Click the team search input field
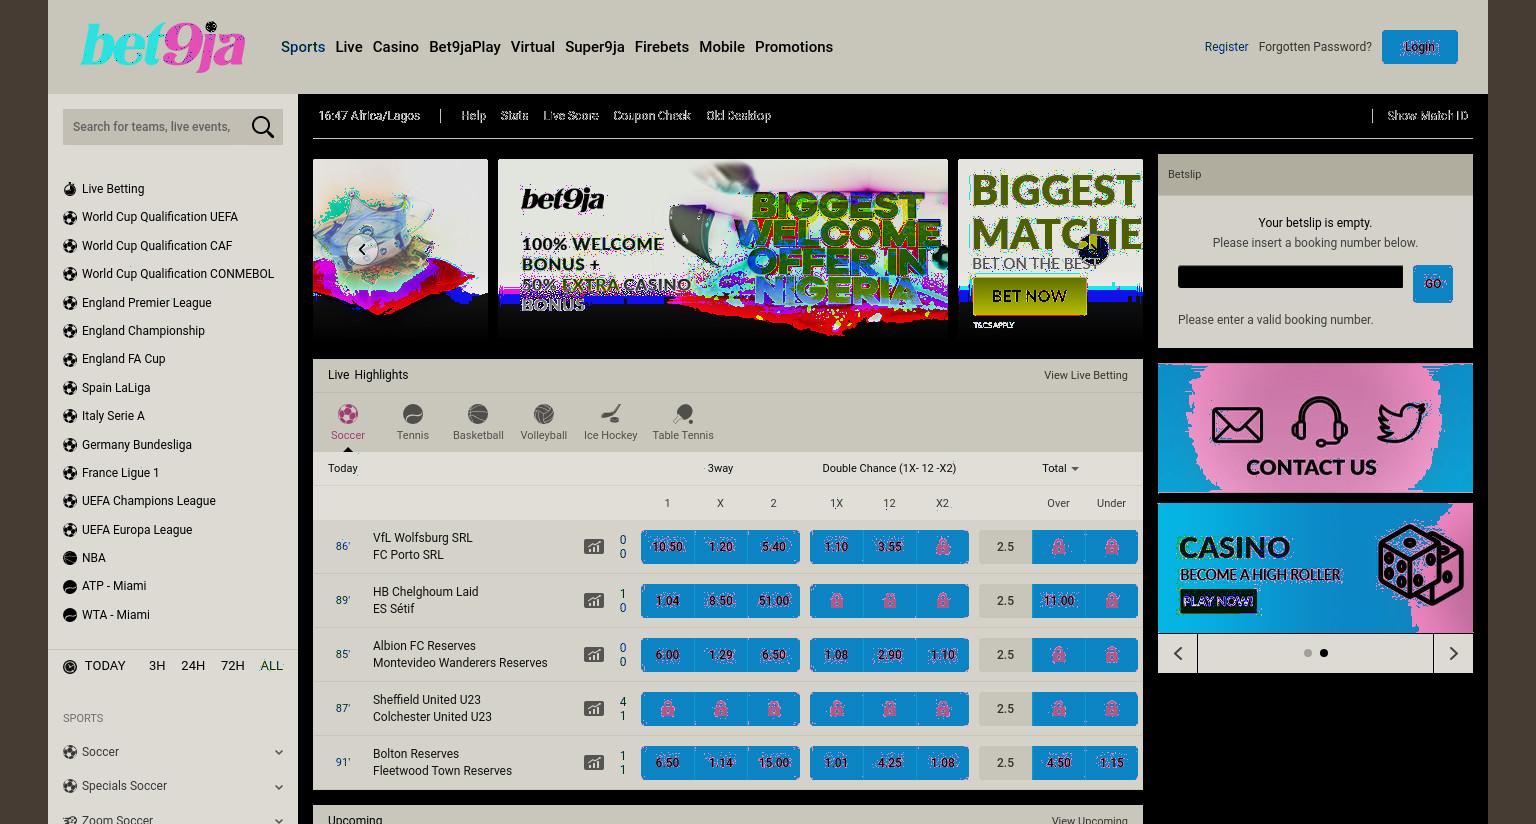The height and width of the screenshot is (824, 1536). point(155,127)
